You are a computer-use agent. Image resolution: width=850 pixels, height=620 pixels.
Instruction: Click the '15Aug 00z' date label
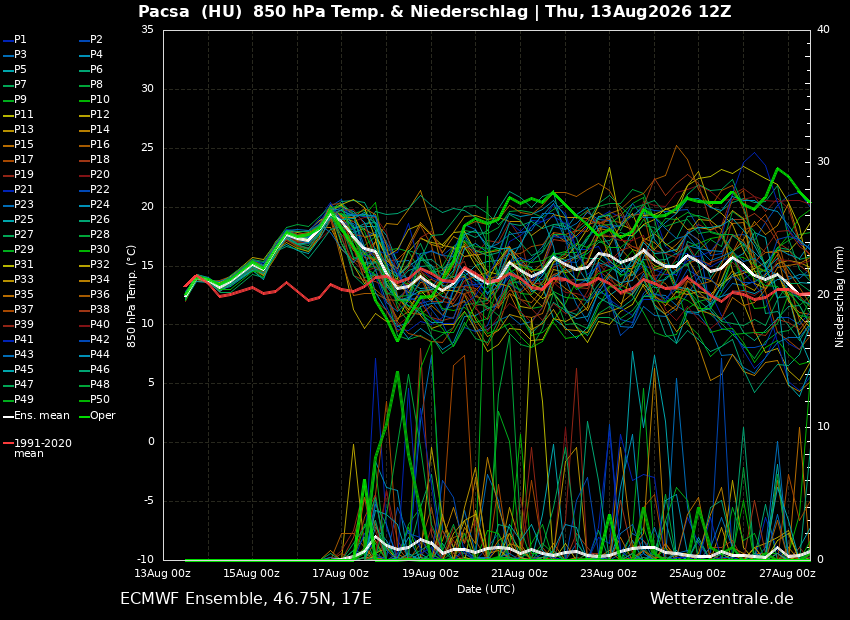[x=252, y=573]
